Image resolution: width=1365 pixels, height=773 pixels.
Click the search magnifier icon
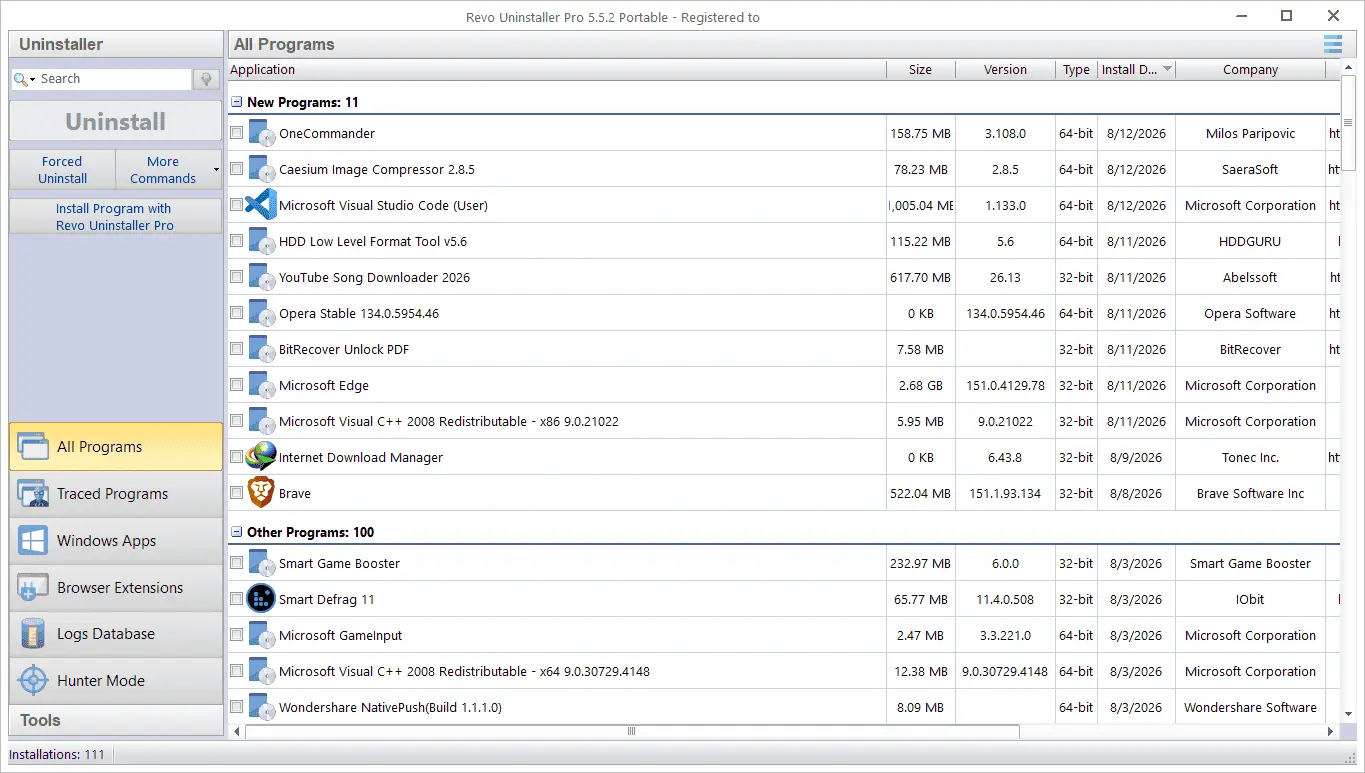coord(21,79)
